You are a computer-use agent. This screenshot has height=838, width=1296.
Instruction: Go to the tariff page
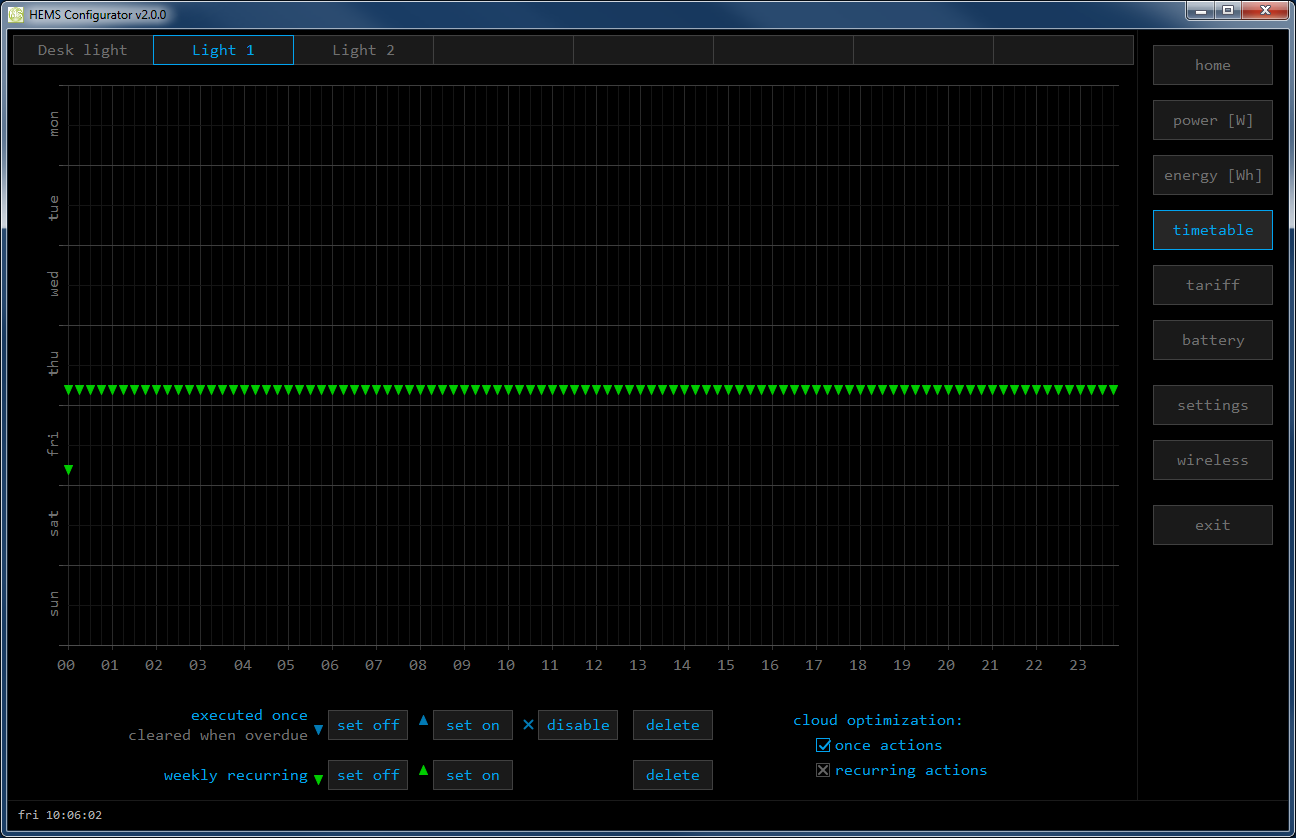pyautogui.click(x=1212, y=285)
